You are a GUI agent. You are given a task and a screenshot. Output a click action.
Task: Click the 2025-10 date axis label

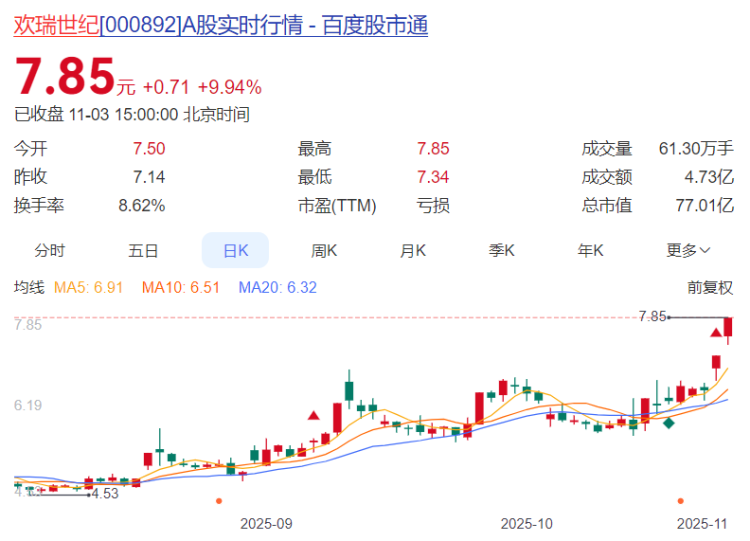point(526,524)
